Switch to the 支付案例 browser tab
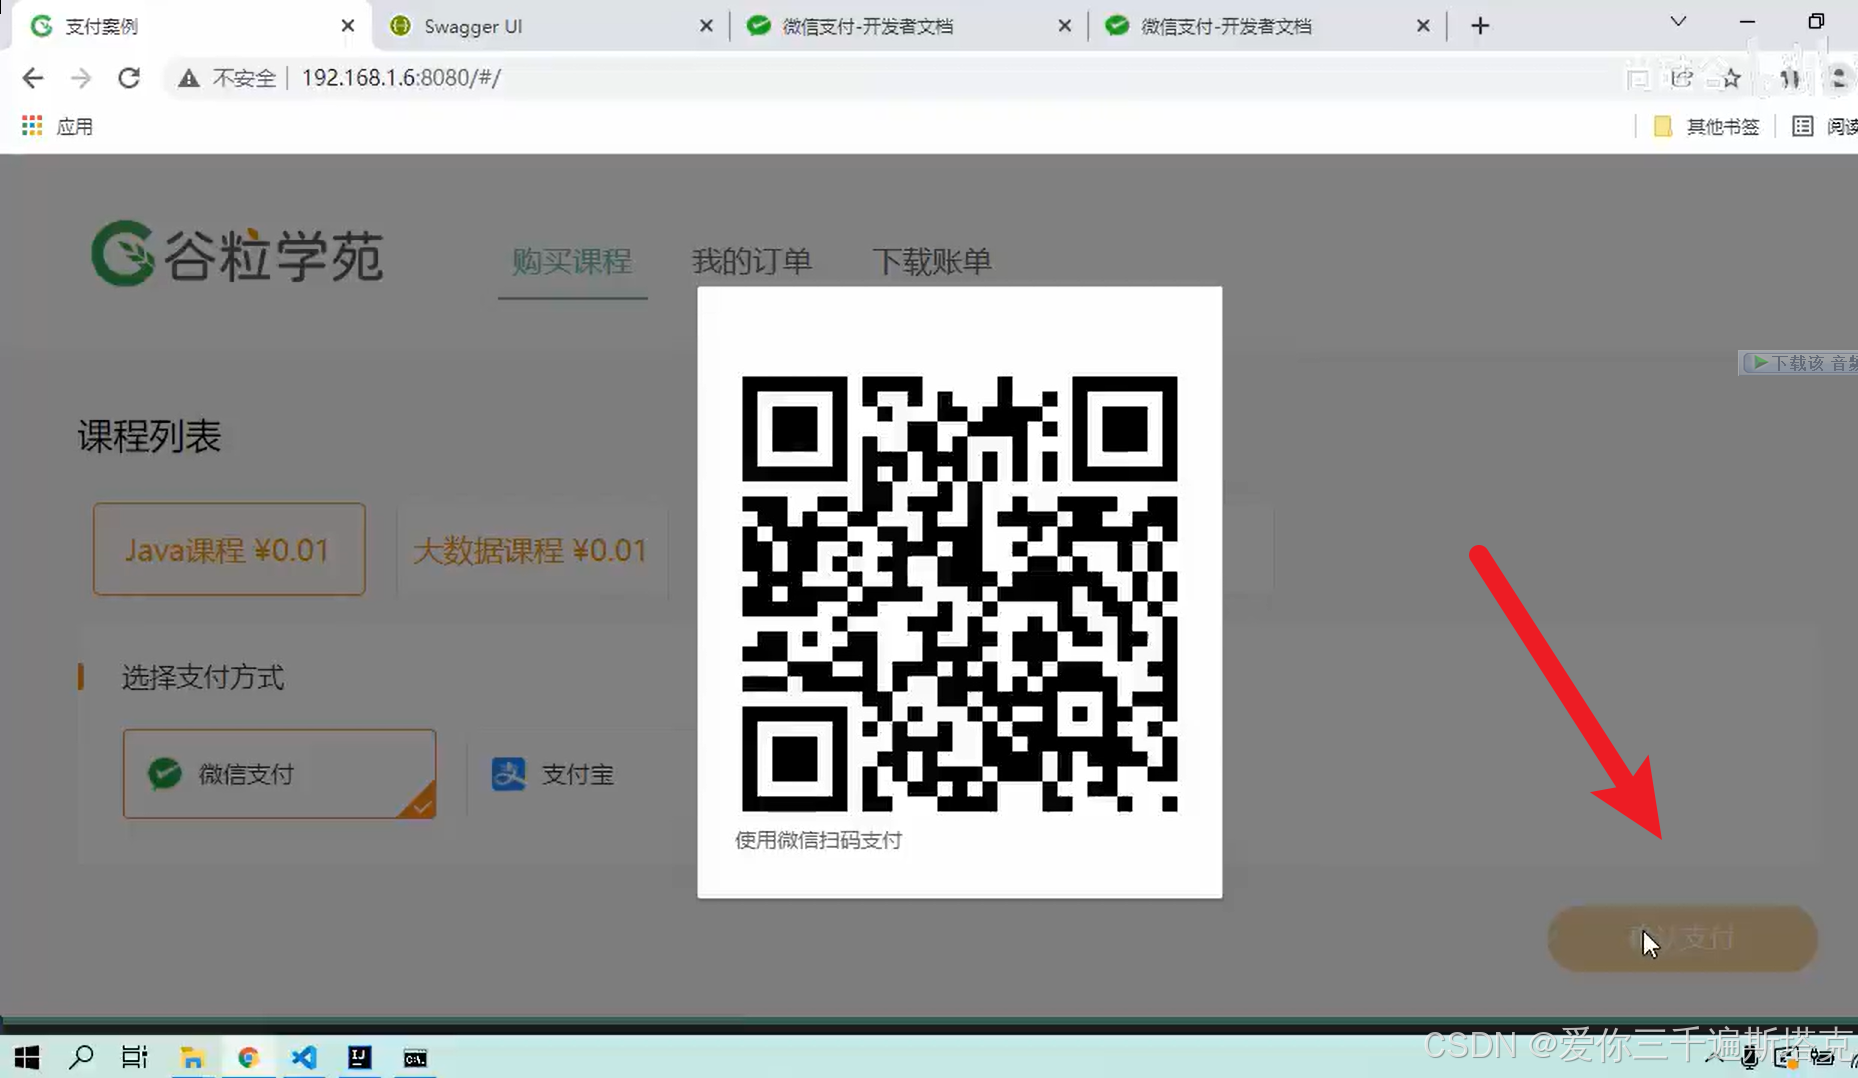This screenshot has width=1858, height=1078. coord(190,26)
